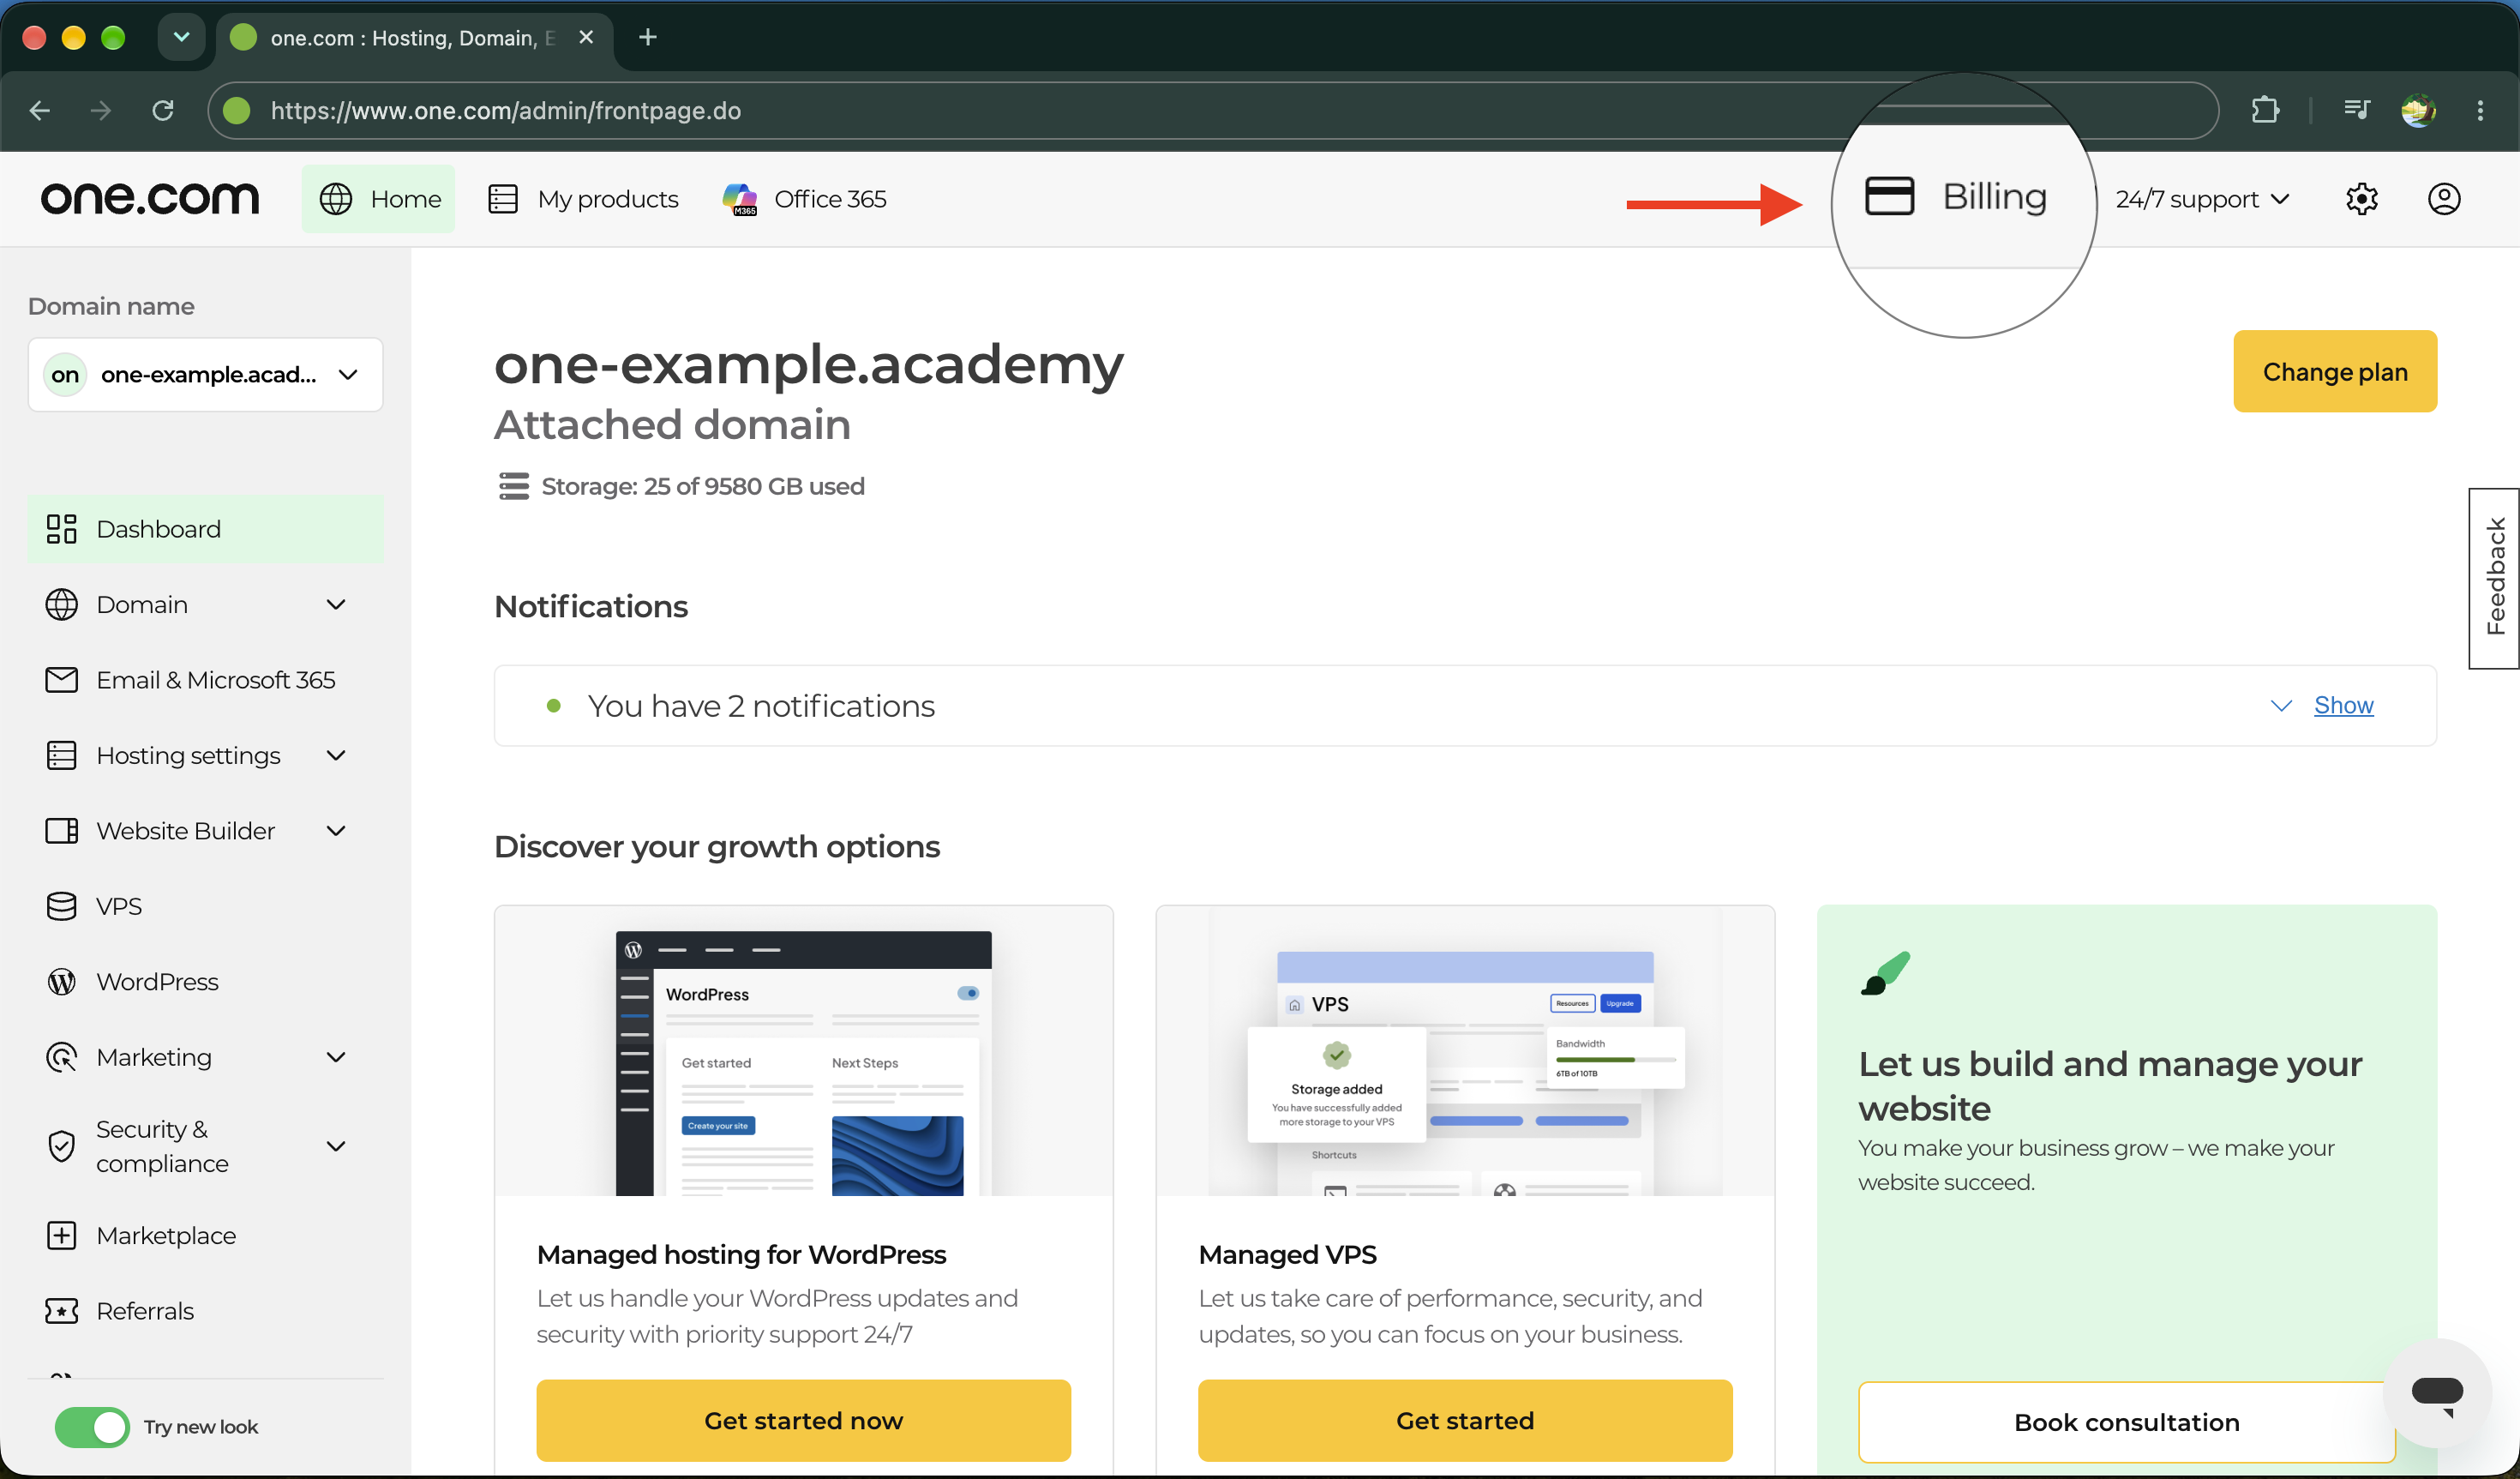
Task: Click the Security shield icon
Action: coord(62,1146)
